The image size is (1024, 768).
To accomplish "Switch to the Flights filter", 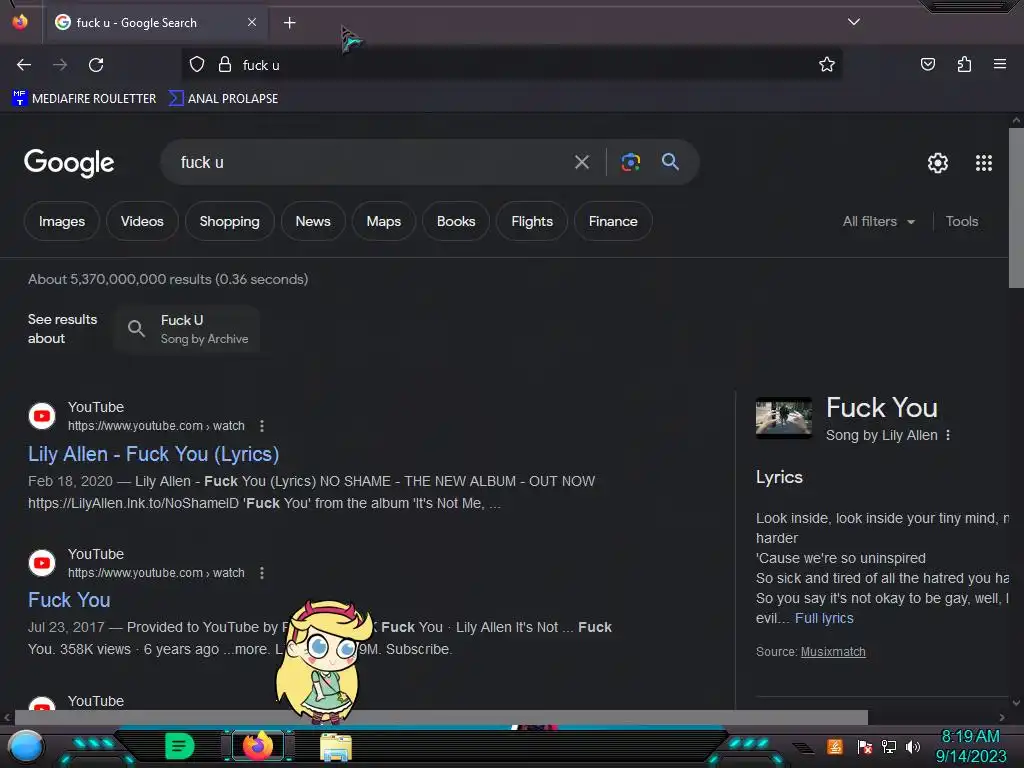I will [x=532, y=221].
